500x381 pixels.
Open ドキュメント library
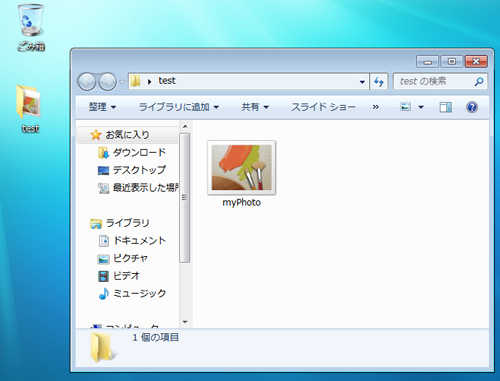pos(139,240)
